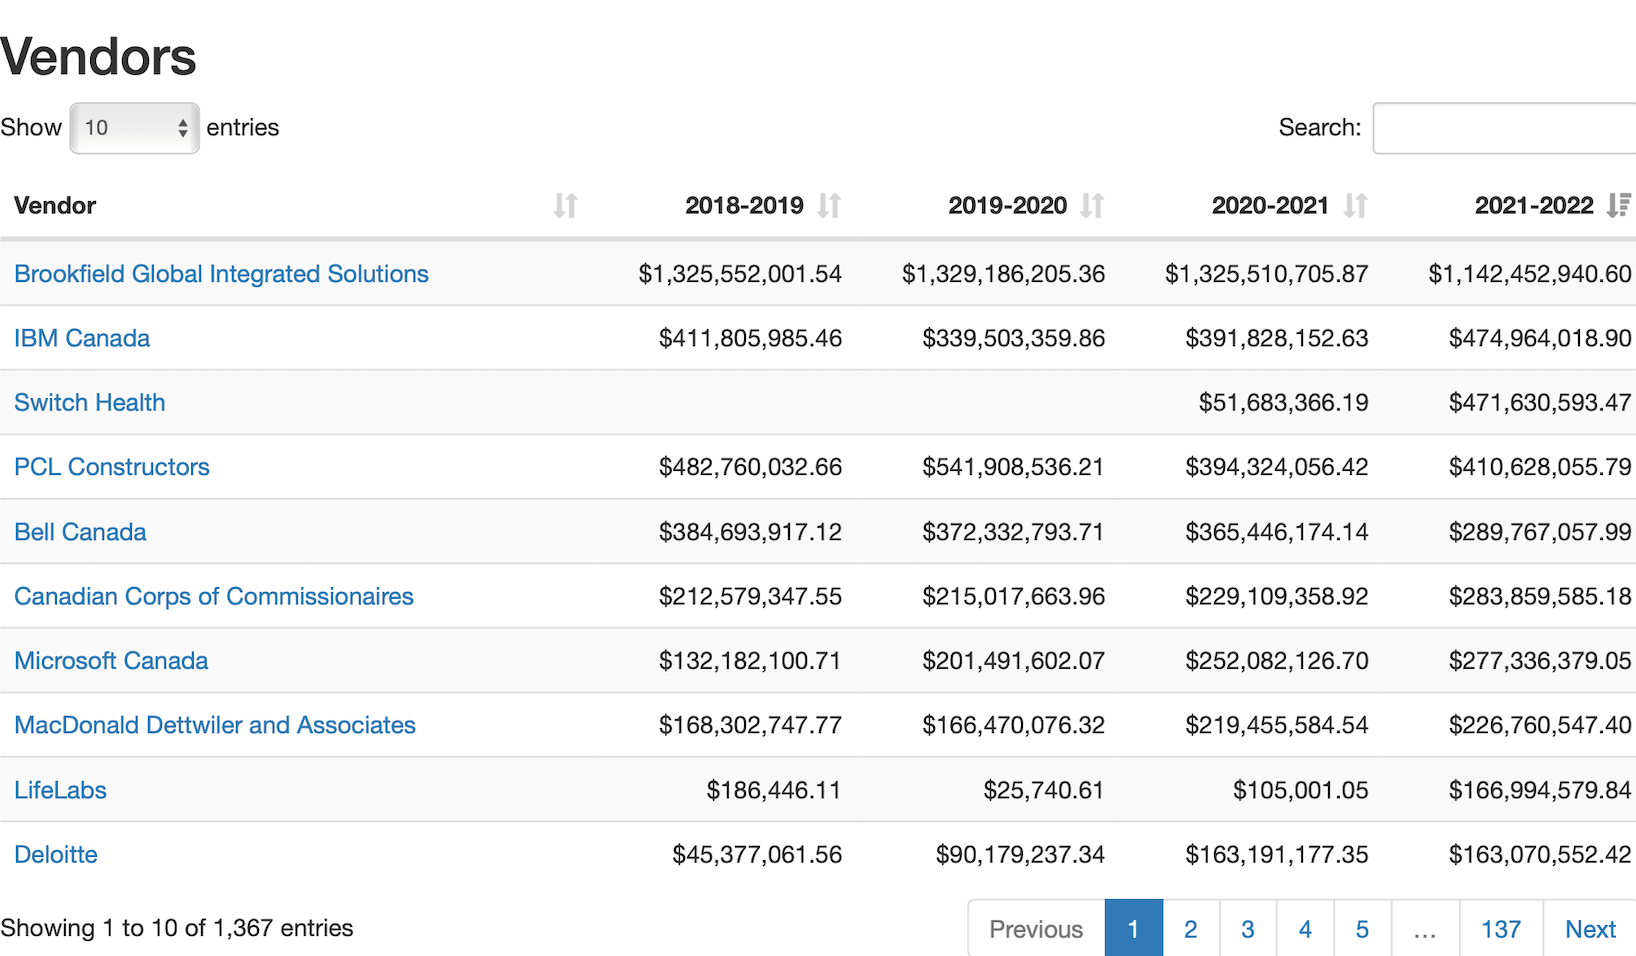
Task: Select cell value $410,628,055.79
Action: pos(1540,467)
